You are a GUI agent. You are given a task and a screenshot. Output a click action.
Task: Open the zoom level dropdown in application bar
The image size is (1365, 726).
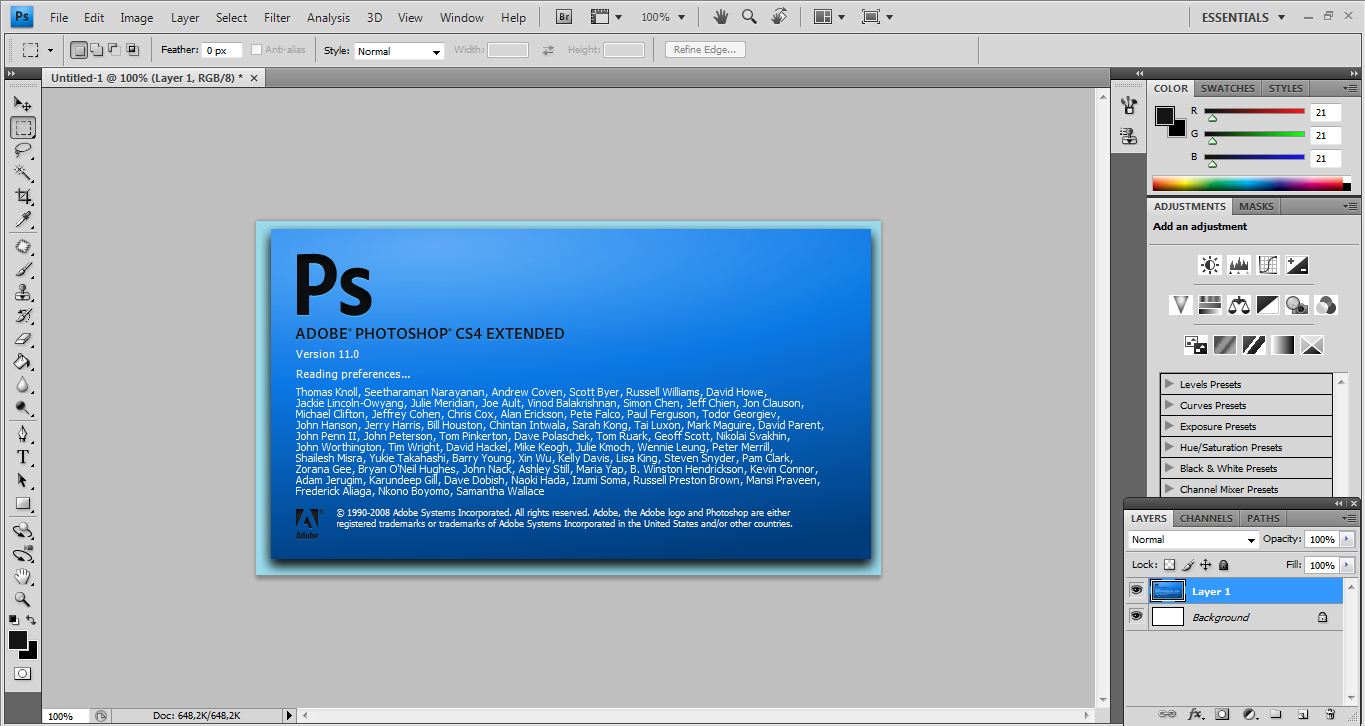(663, 17)
